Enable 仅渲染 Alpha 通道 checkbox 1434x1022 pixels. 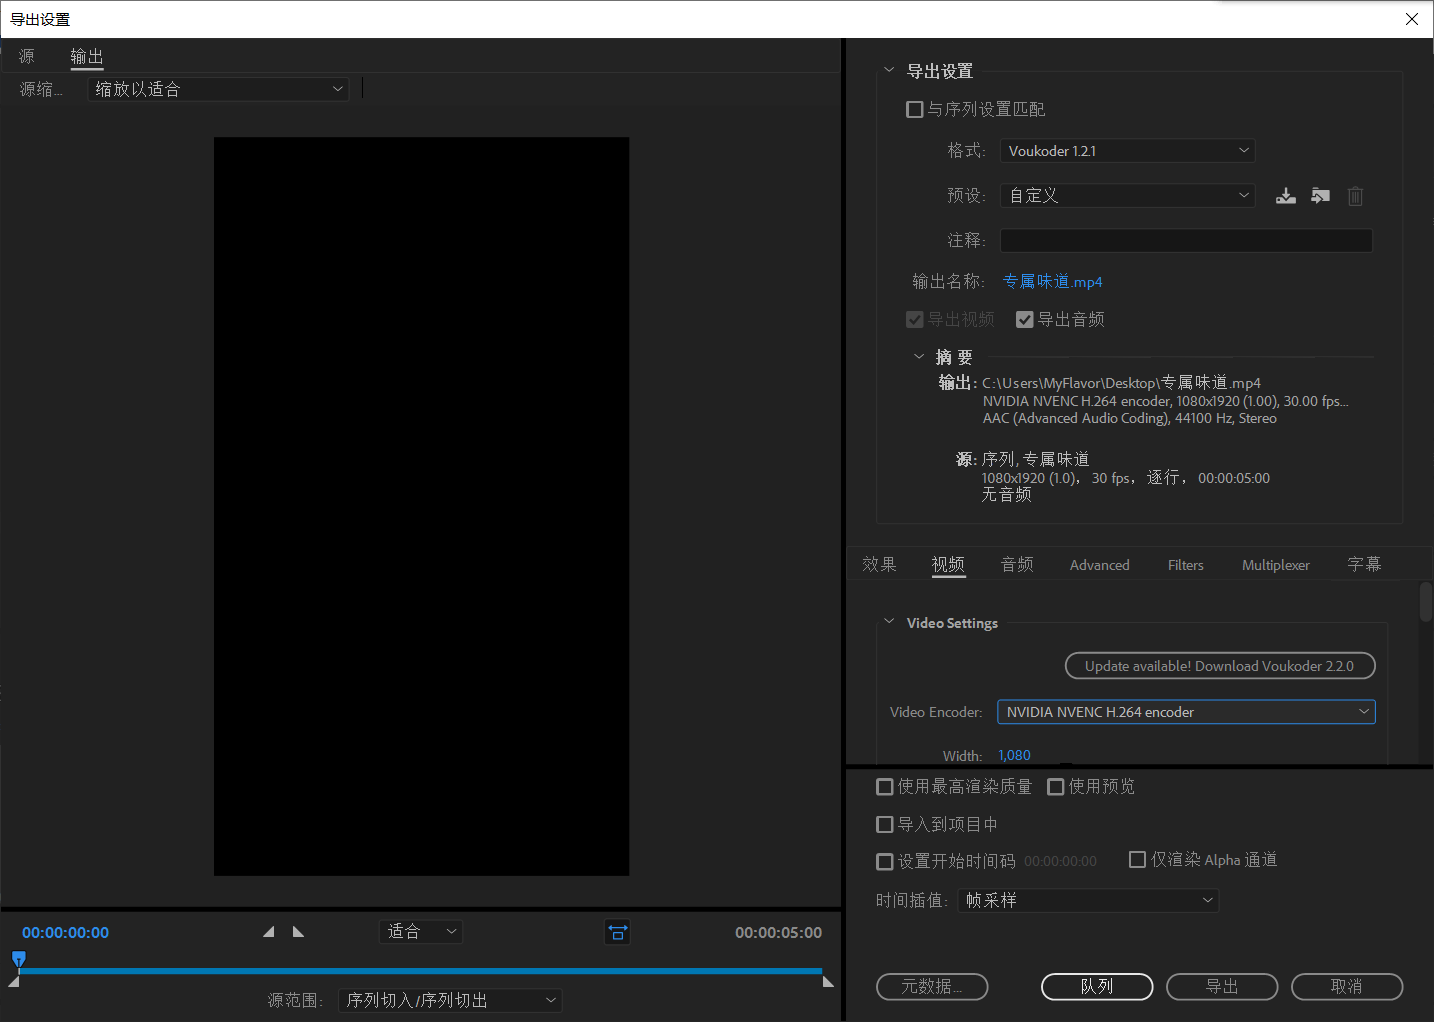coord(1137,859)
